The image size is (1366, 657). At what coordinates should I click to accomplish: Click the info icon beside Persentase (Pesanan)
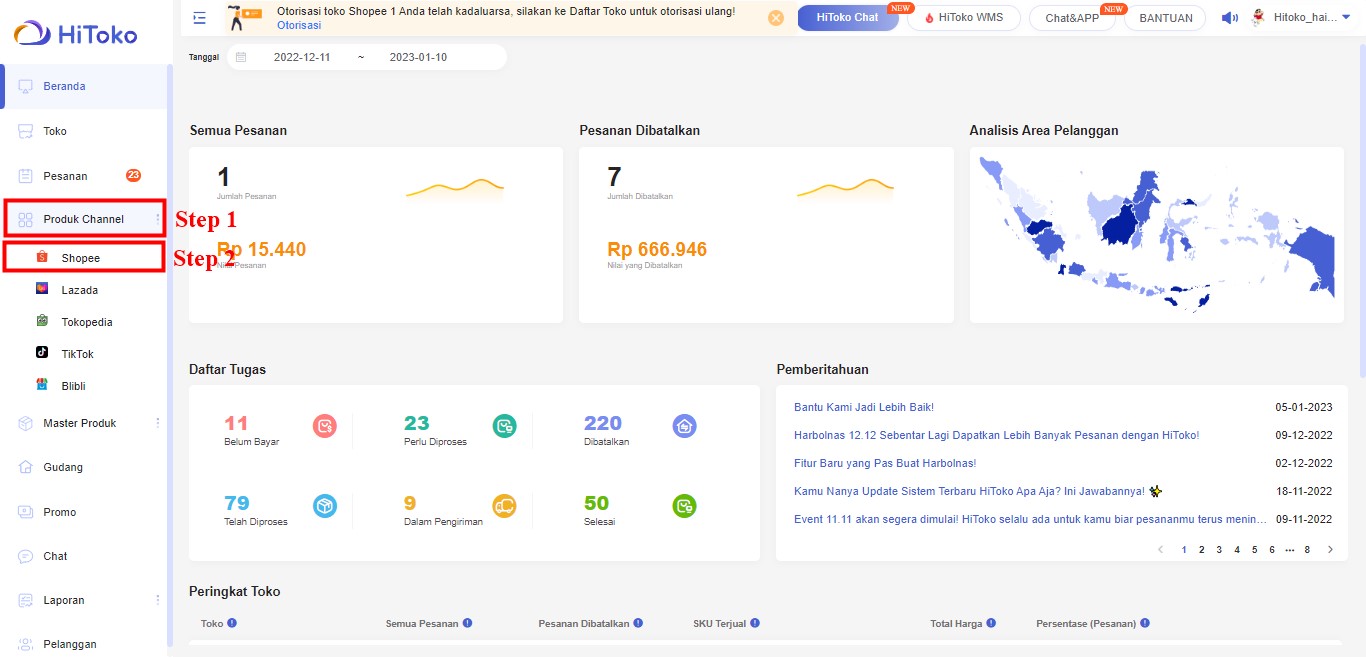(1145, 623)
